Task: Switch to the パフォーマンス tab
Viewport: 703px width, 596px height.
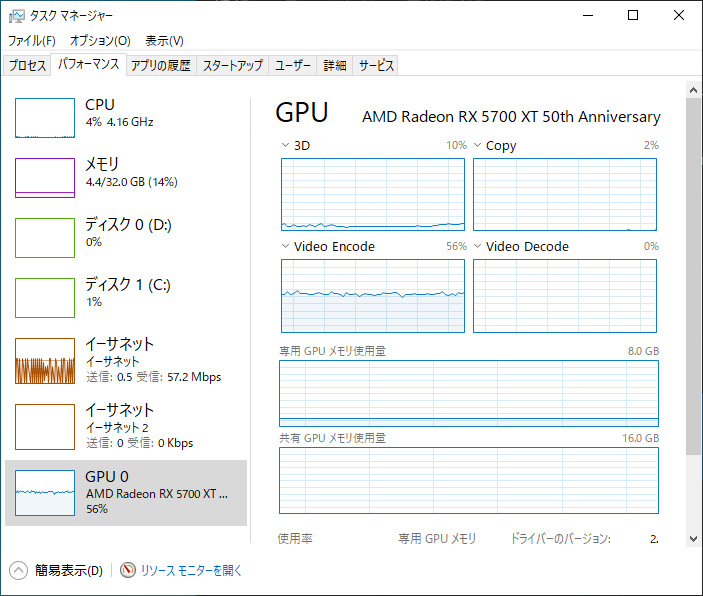Action: [89, 64]
